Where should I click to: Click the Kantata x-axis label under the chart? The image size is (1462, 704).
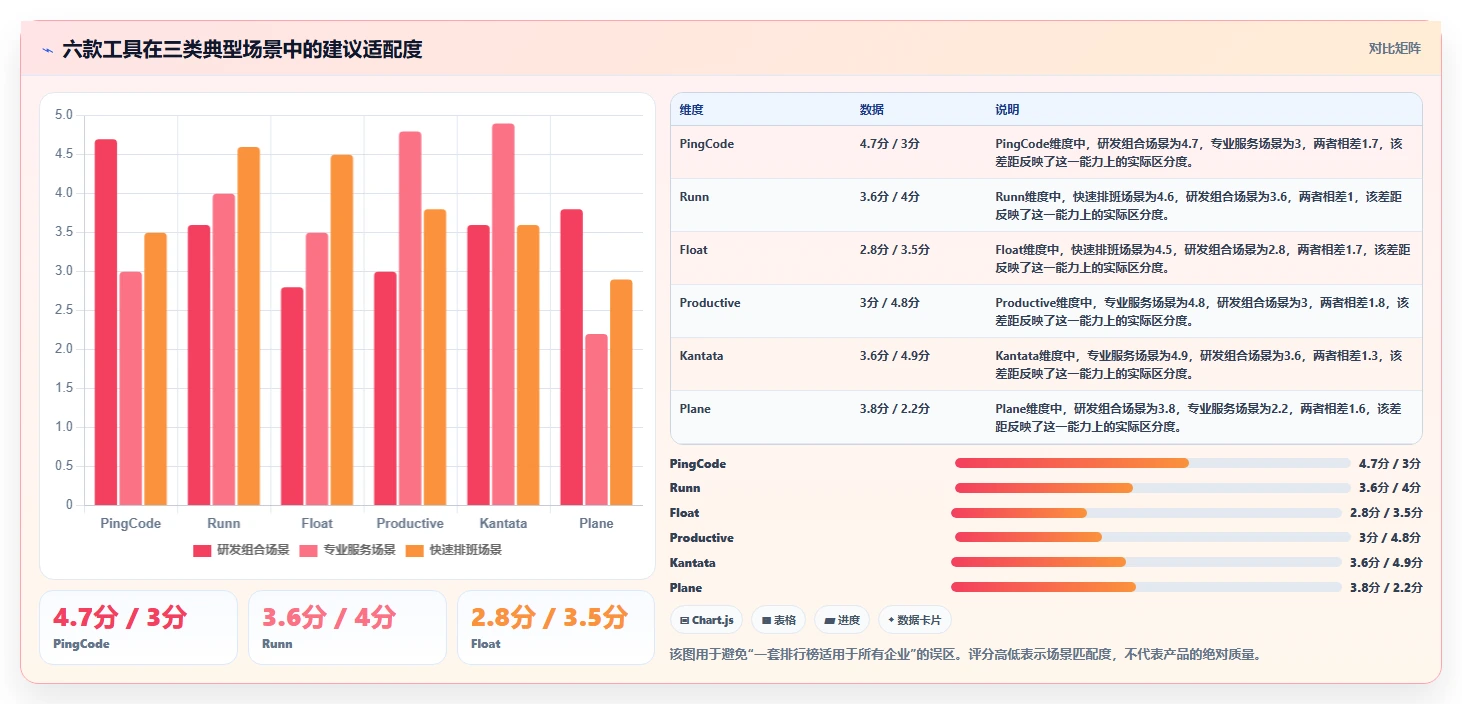pyautogui.click(x=503, y=523)
